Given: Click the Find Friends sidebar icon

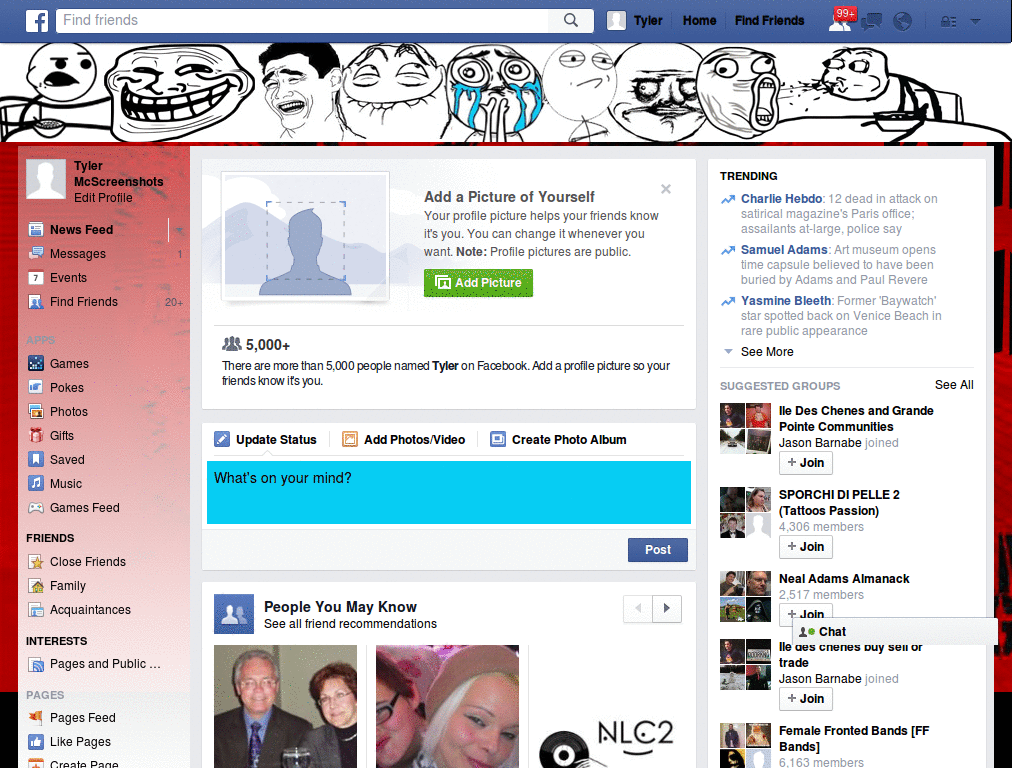Looking at the screenshot, I should (36, 302).
